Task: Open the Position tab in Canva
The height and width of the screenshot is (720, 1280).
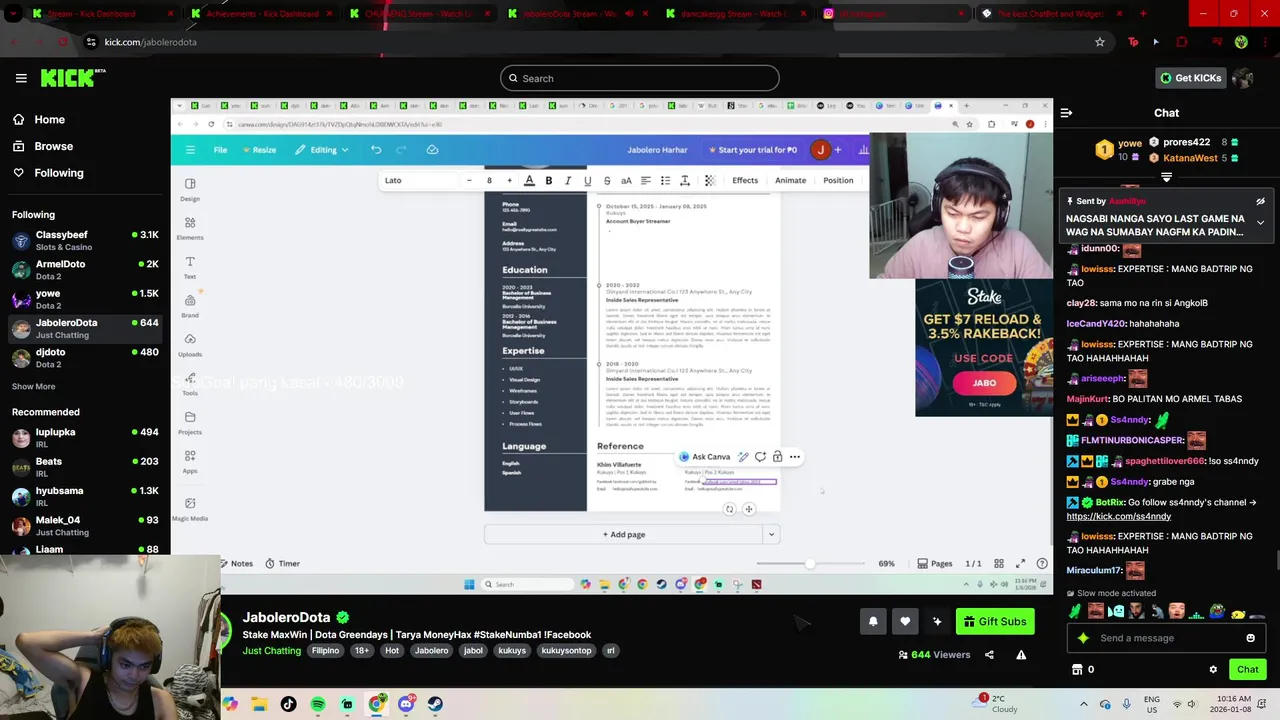Action: [838, 181]
